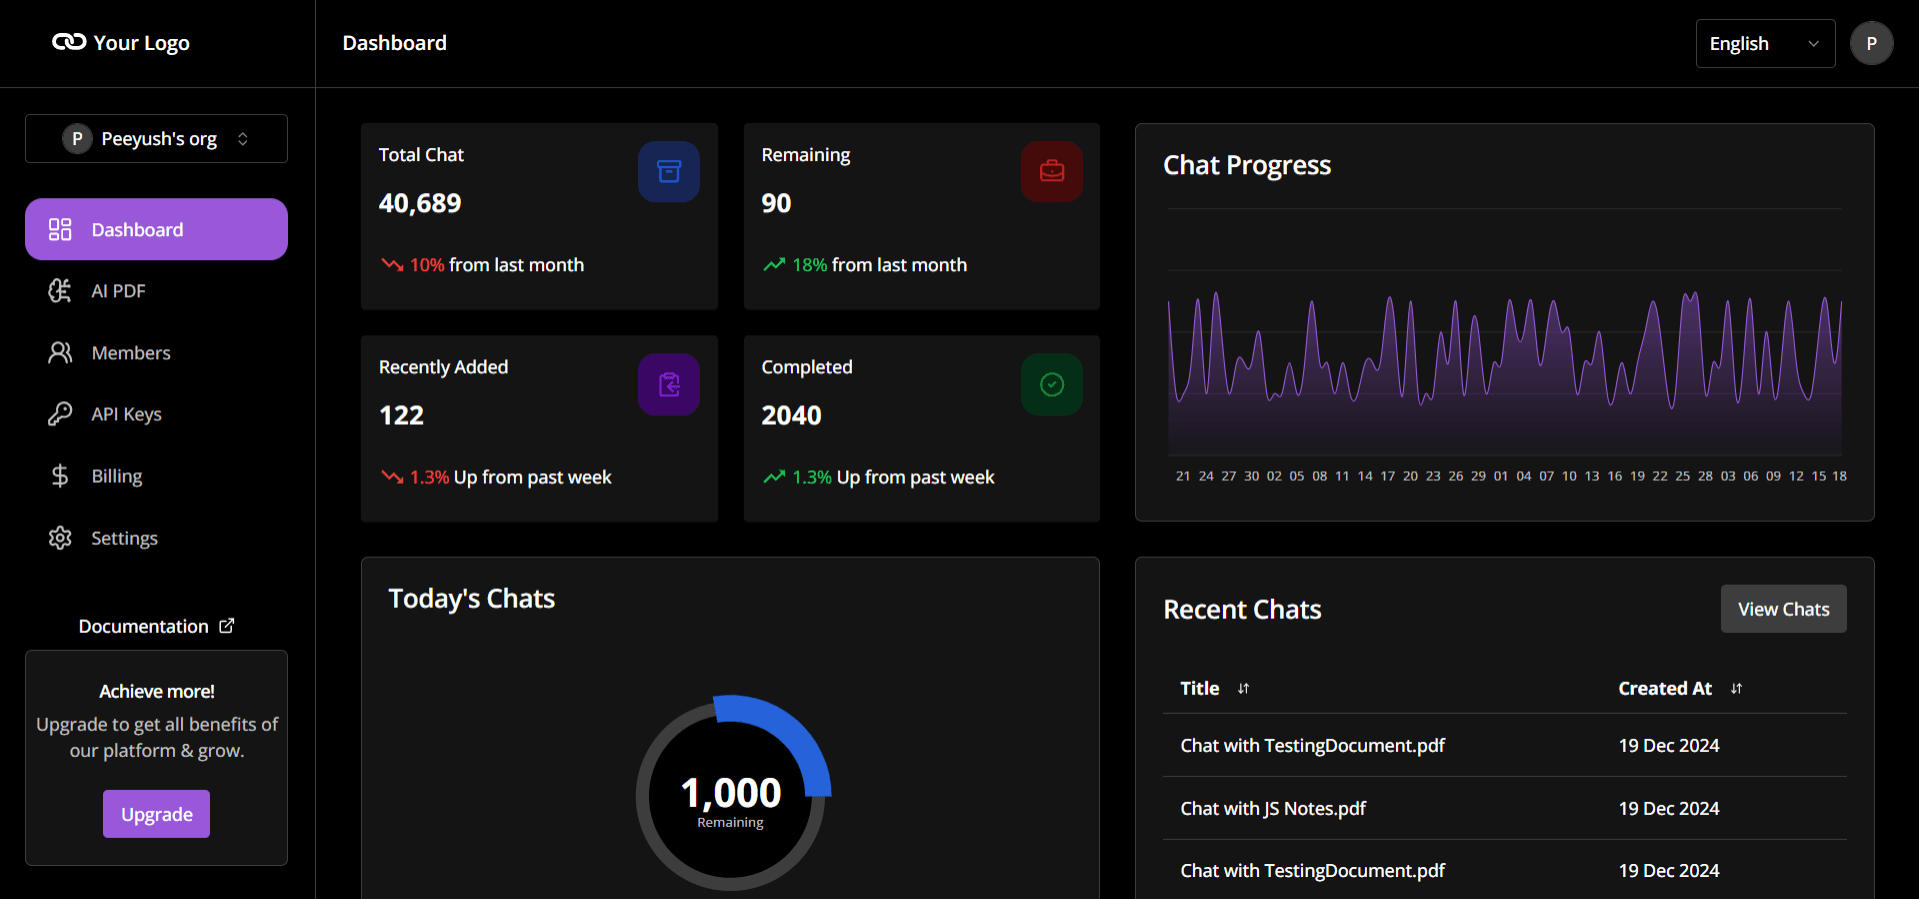Click the user avatar P in header
This screenshot has width=1919, height=899.
1870,44
